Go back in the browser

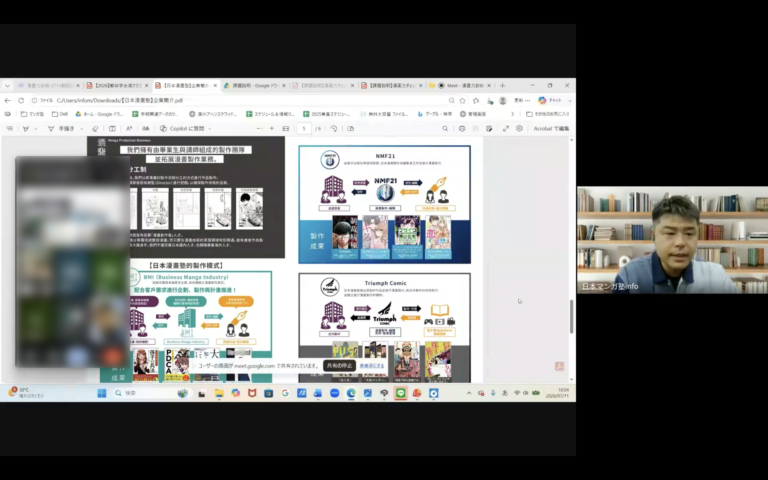[x=7, y=100]
